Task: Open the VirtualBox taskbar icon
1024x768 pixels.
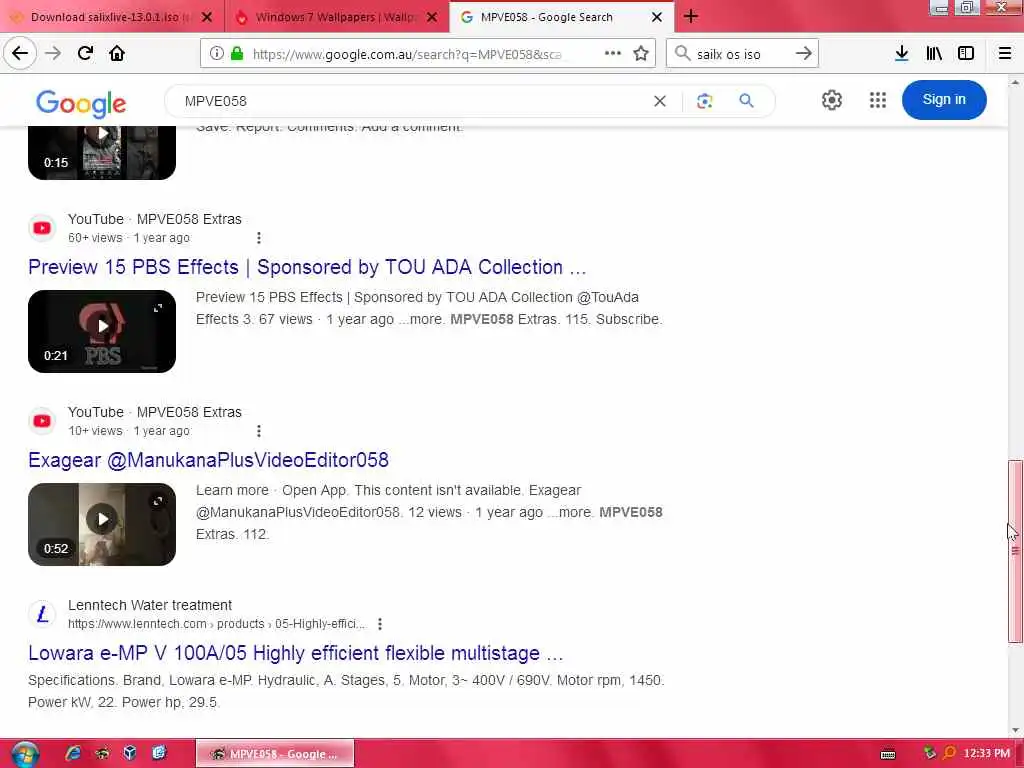Action: tap(130, 753)
